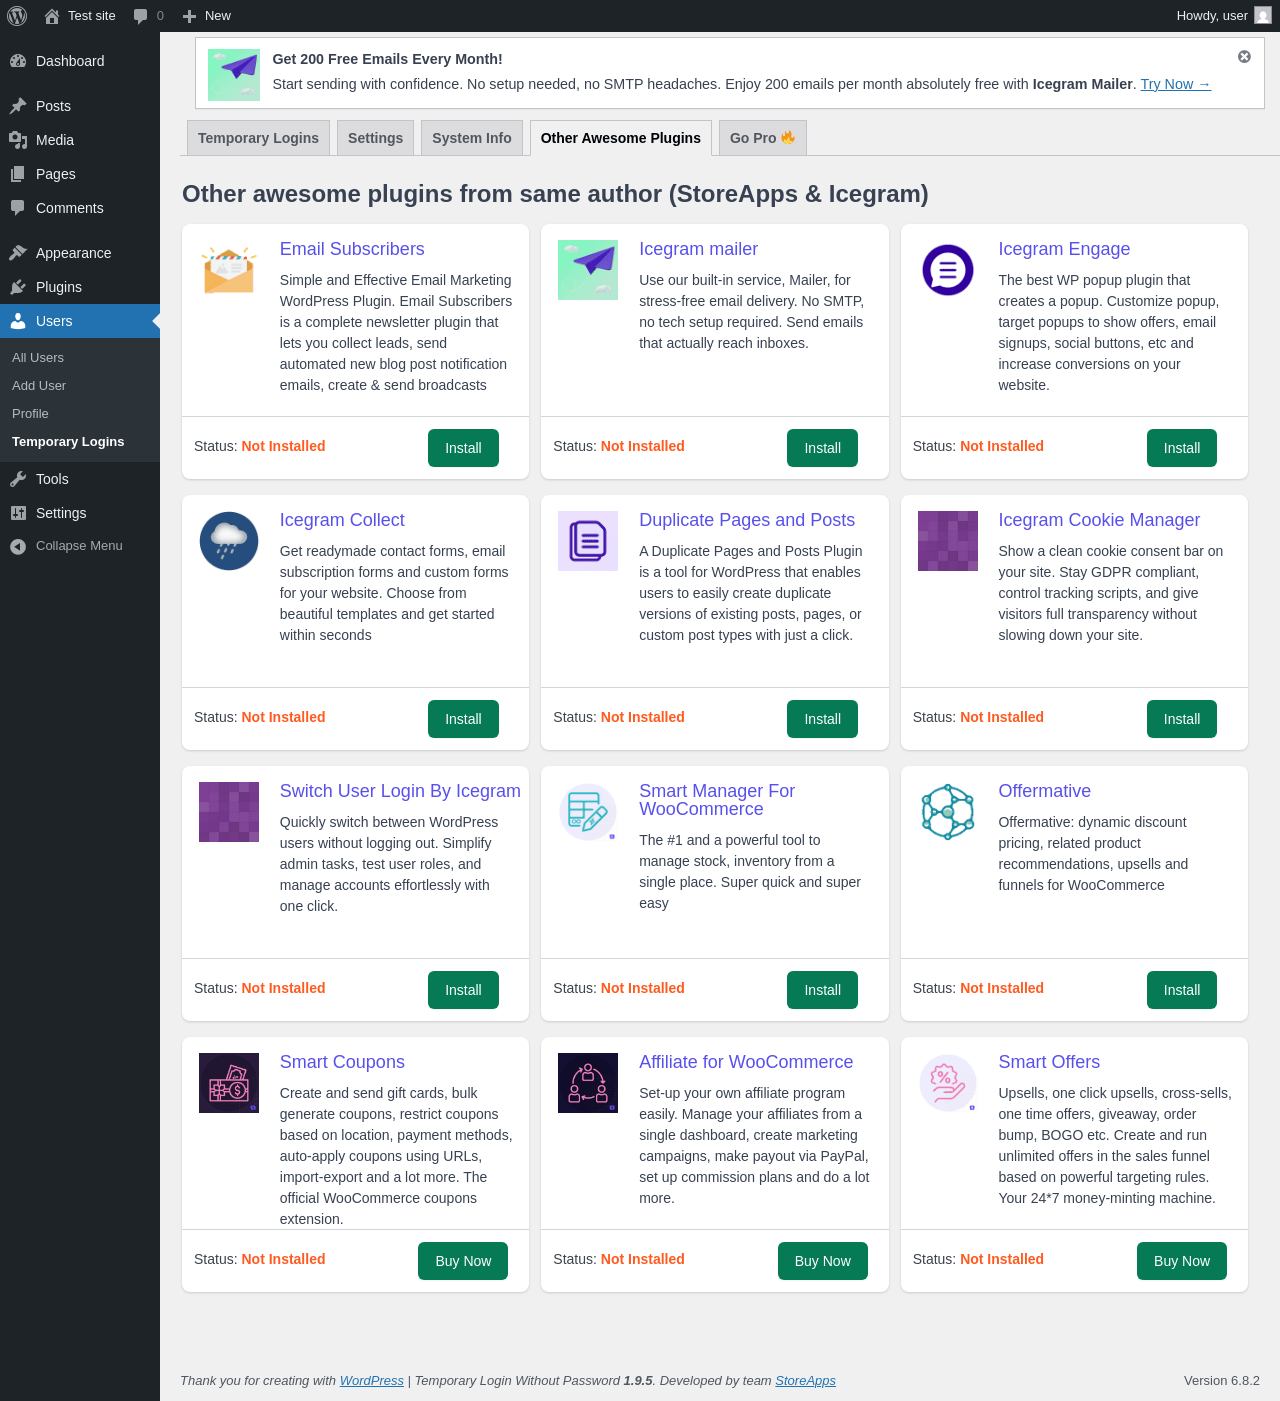
Task: Install the Email Subscribers plugin
Action: [x=463, y=448]
